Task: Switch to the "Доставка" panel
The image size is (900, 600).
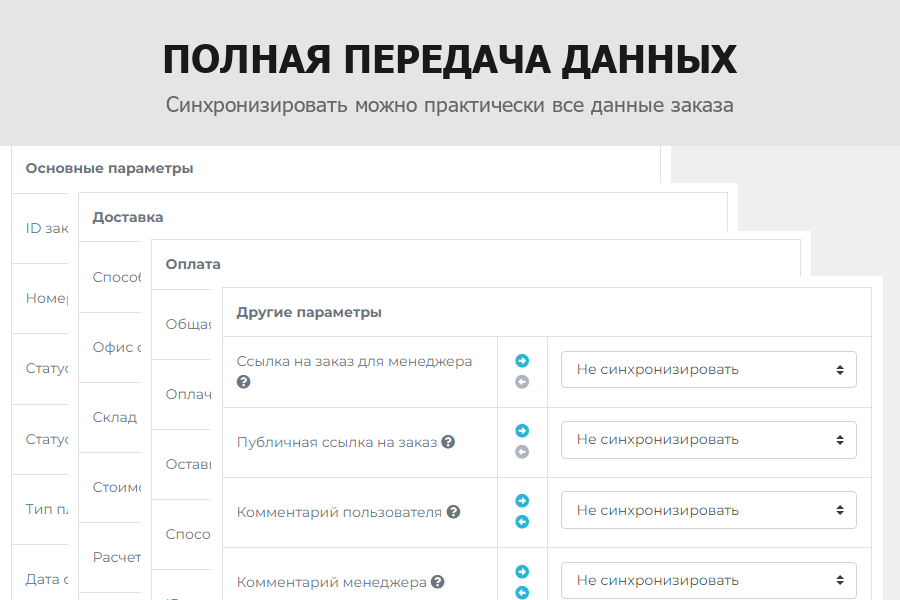Action: [x=127, y=216]
